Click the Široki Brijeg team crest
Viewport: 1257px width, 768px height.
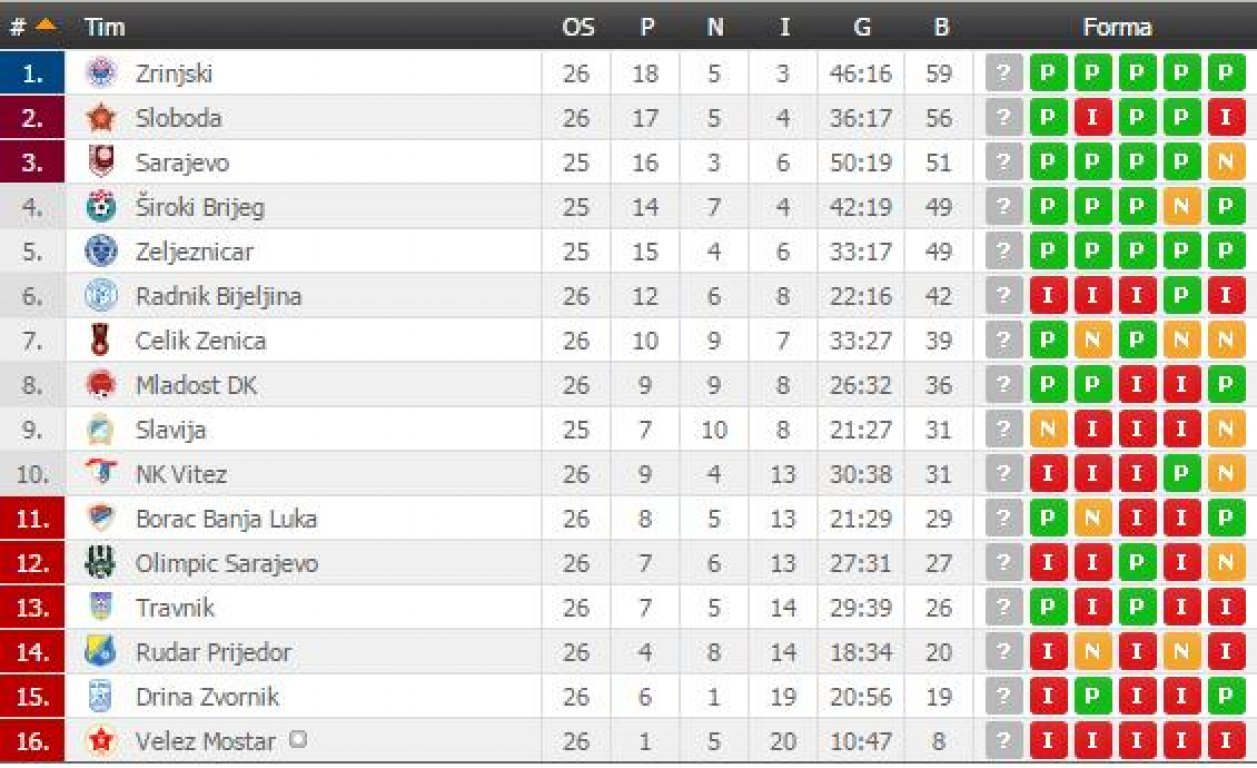click(x=101, y=207)
